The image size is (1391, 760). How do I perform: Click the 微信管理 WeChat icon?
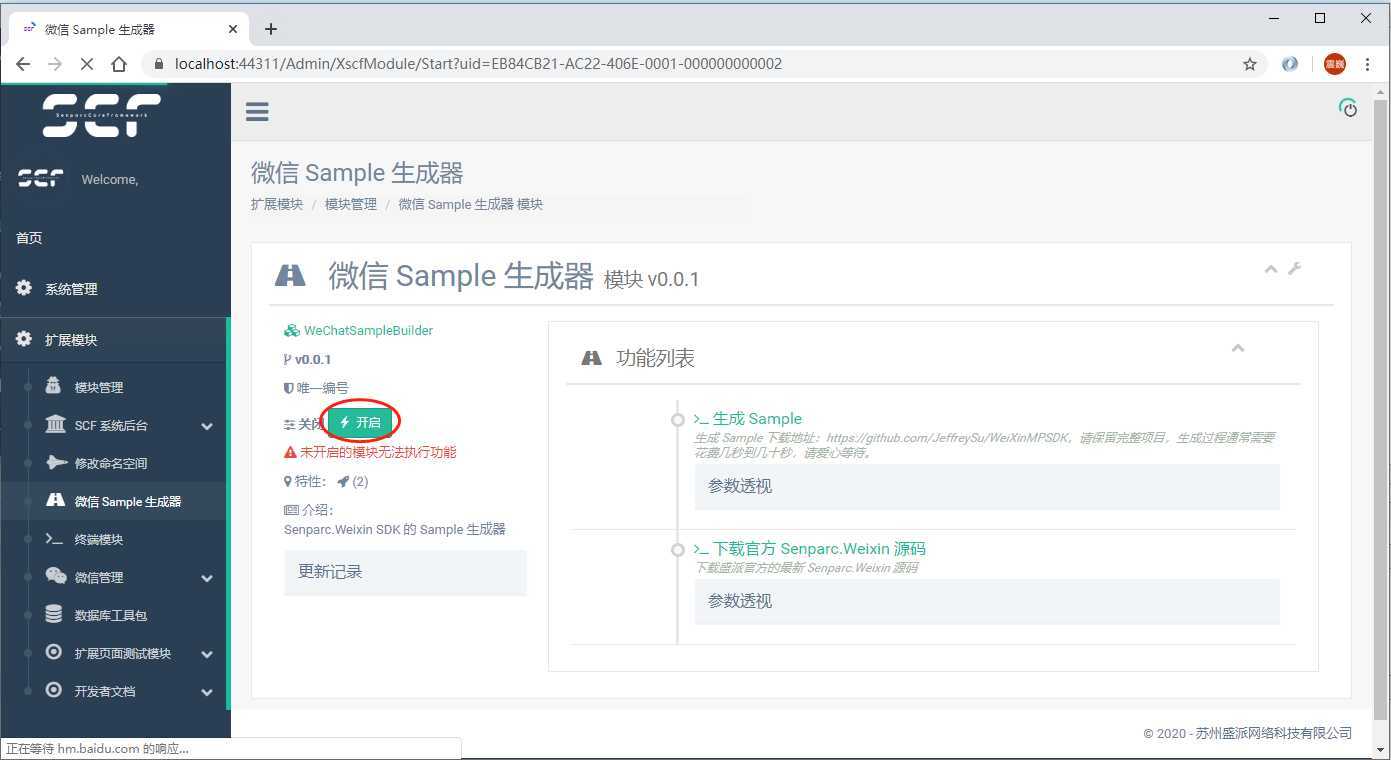coord(56,577)
